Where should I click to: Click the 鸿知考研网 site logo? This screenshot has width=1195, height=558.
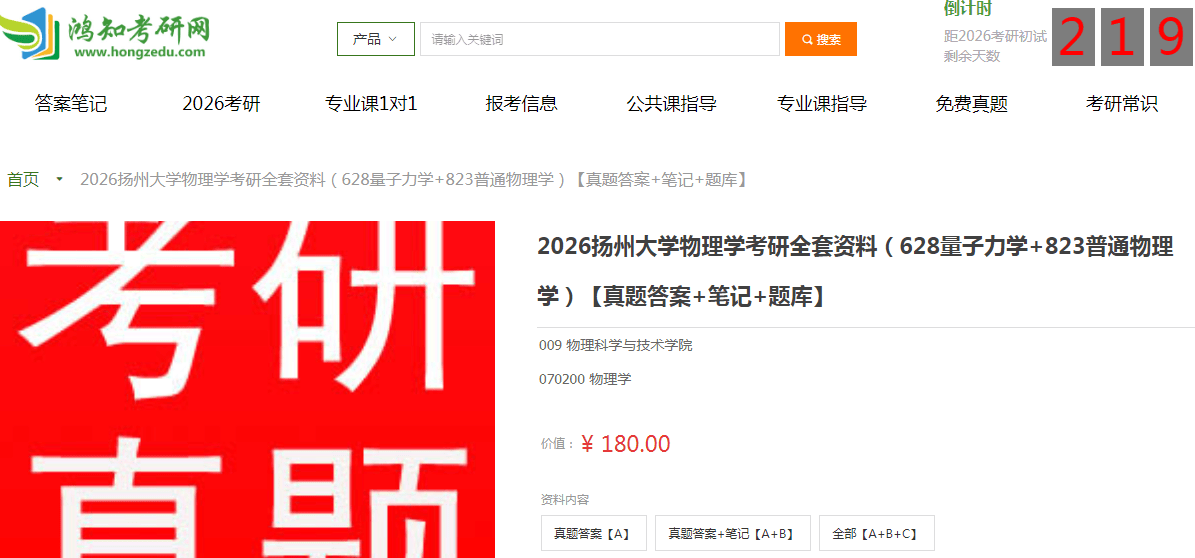click(x=105, y=34)
